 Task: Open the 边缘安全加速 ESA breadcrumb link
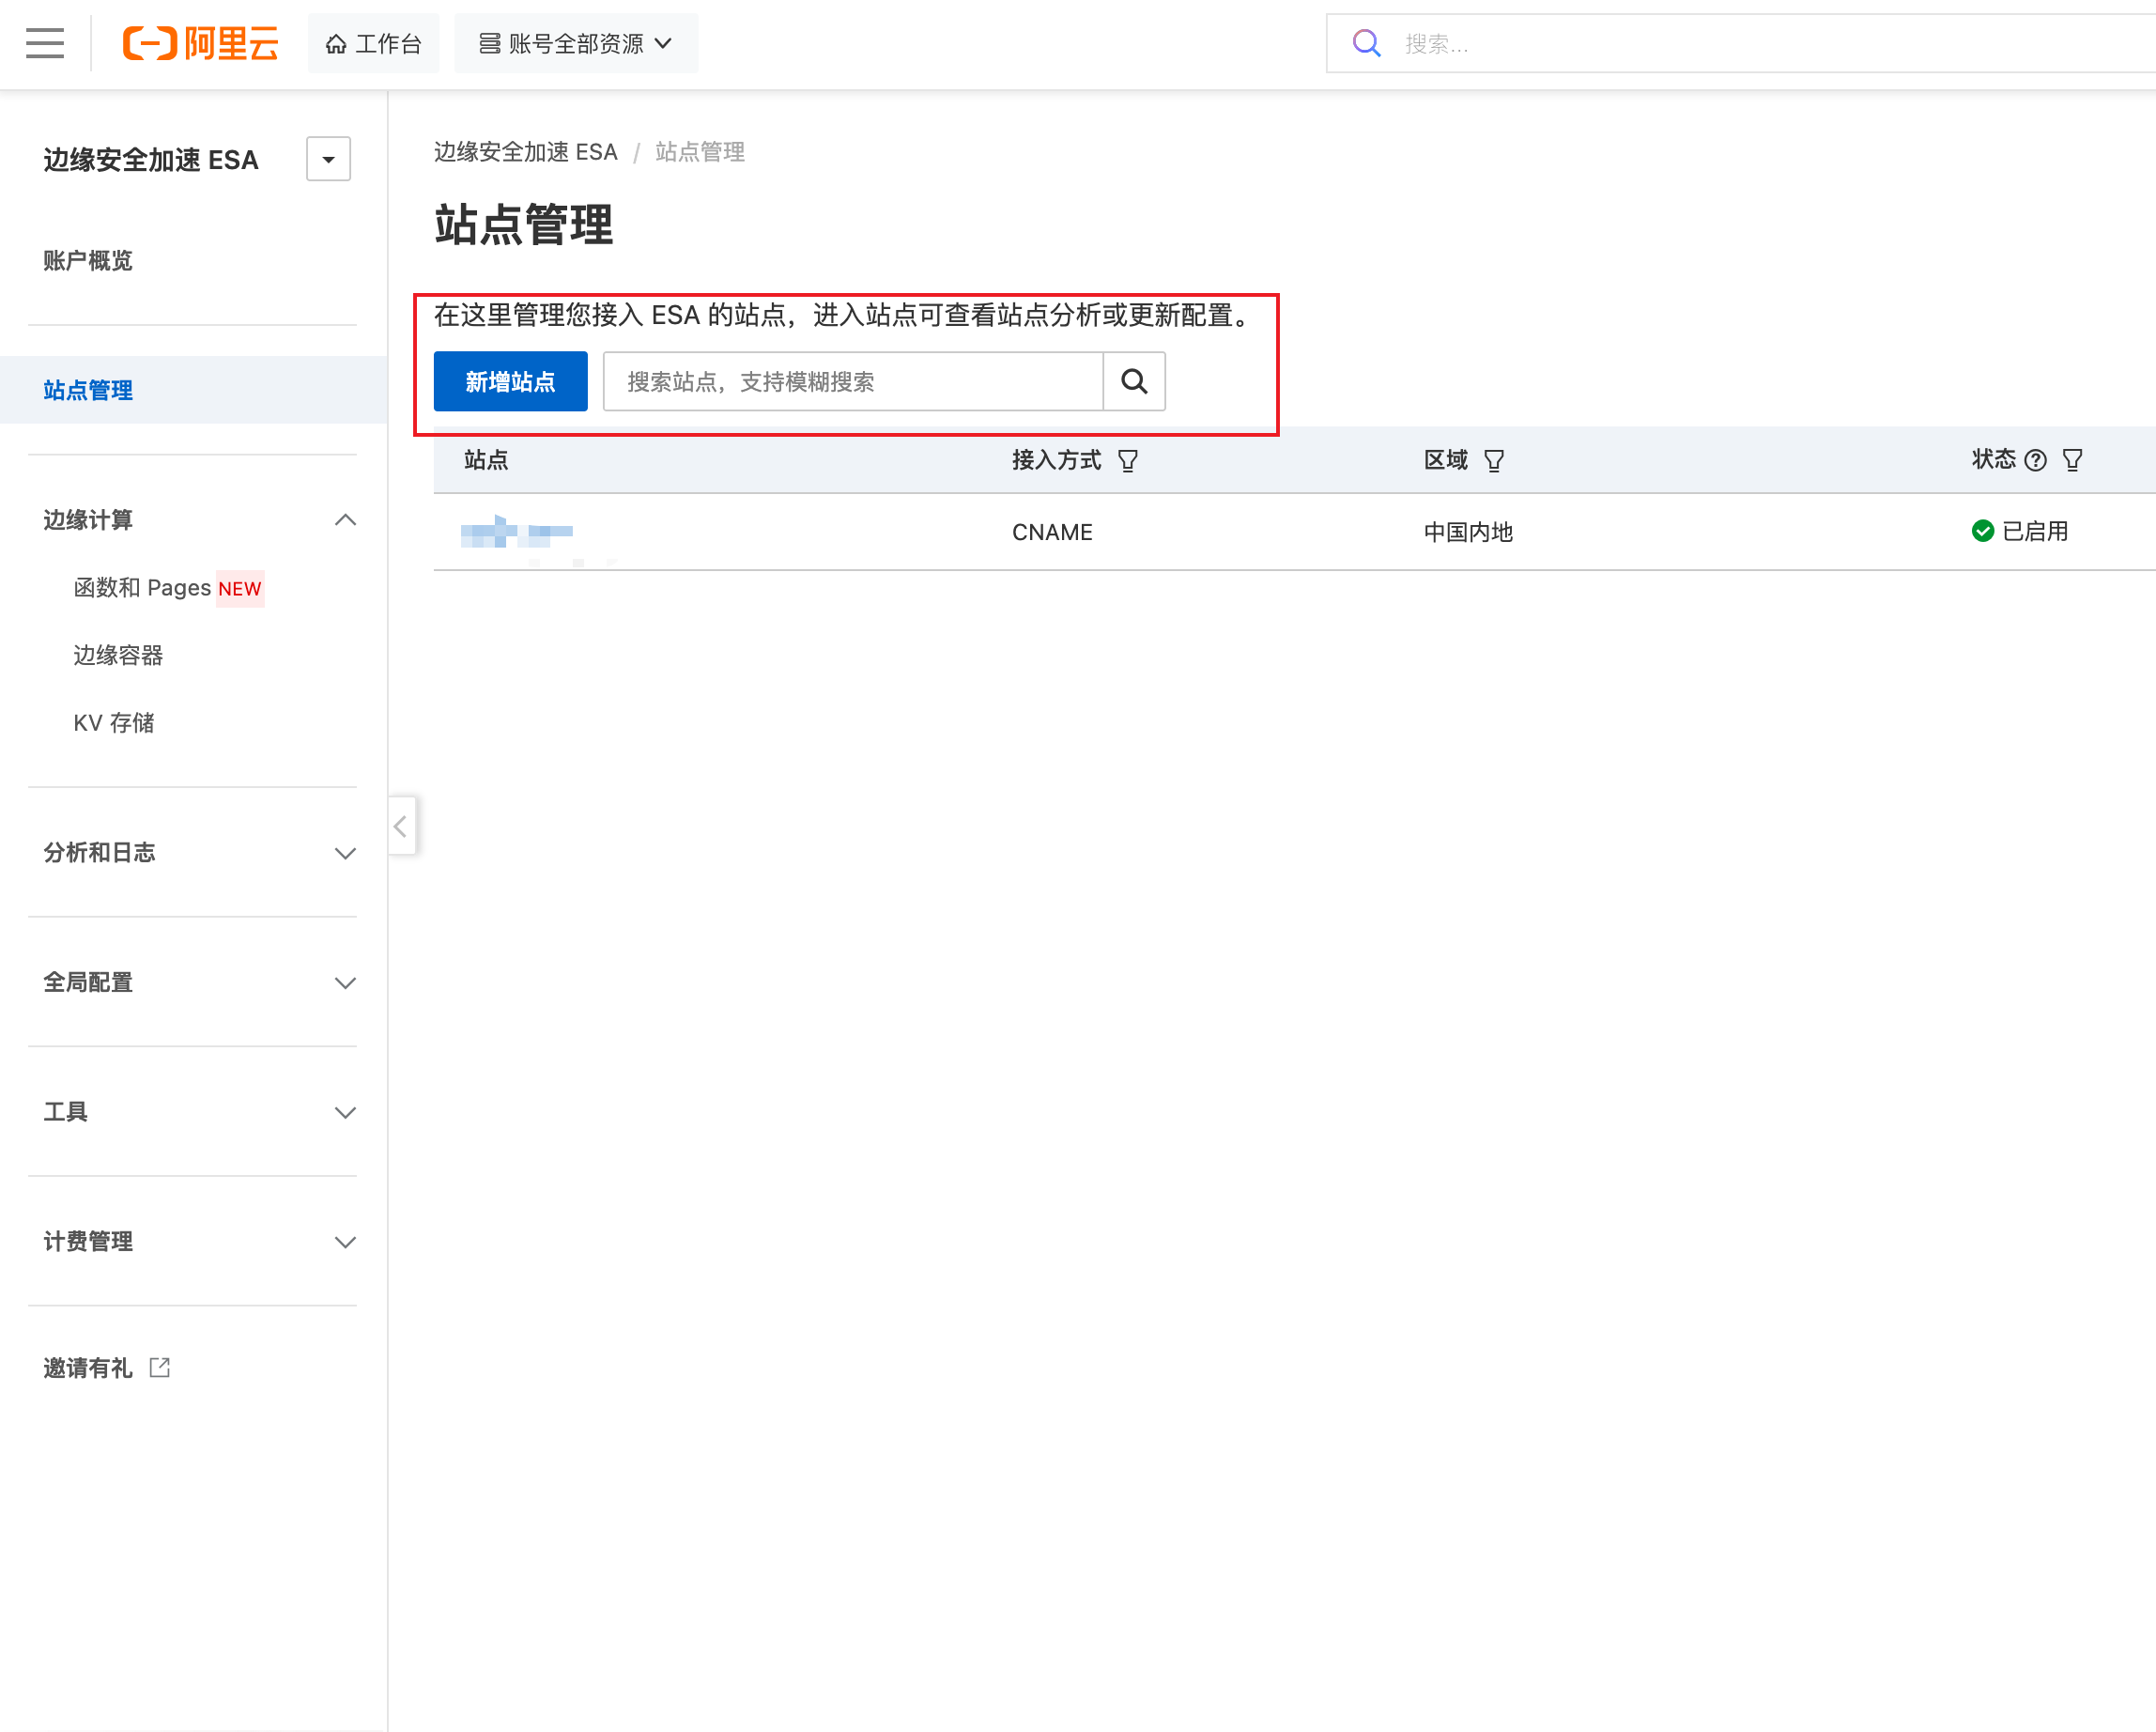(526, 152)
